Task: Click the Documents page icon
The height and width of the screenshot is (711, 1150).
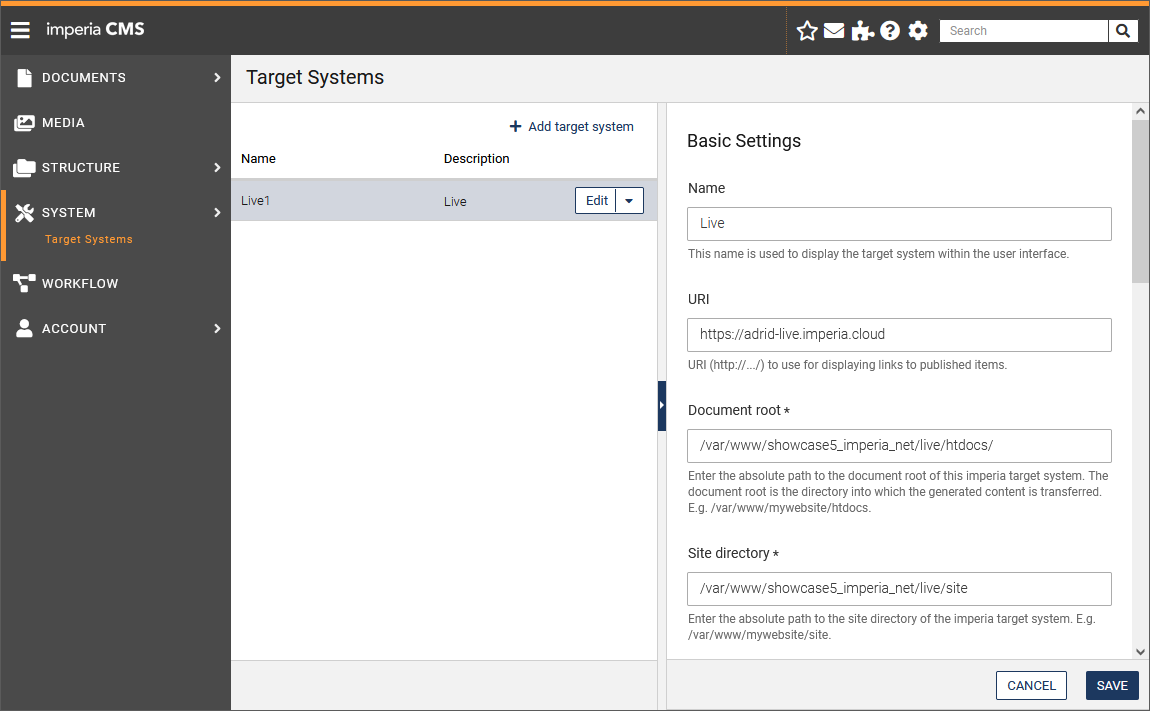Action: pos(24,78)
